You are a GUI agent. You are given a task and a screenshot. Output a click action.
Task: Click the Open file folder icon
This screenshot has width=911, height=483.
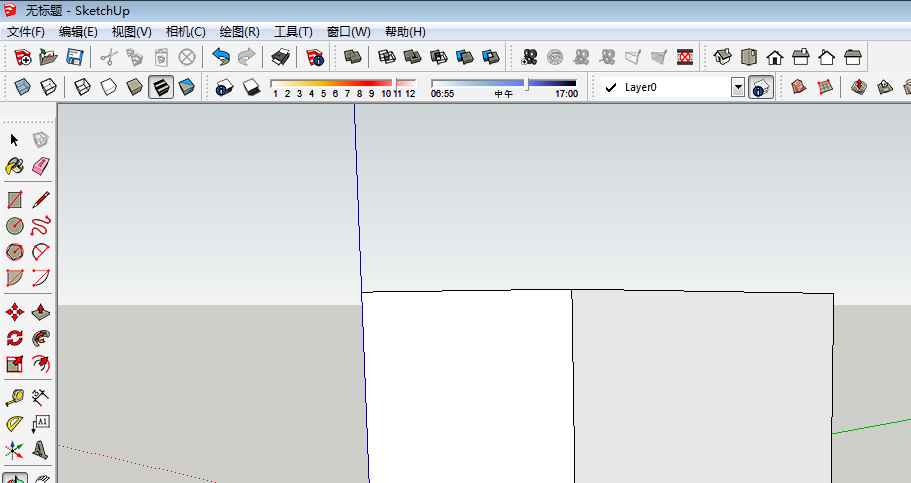[x=48, y=57]
